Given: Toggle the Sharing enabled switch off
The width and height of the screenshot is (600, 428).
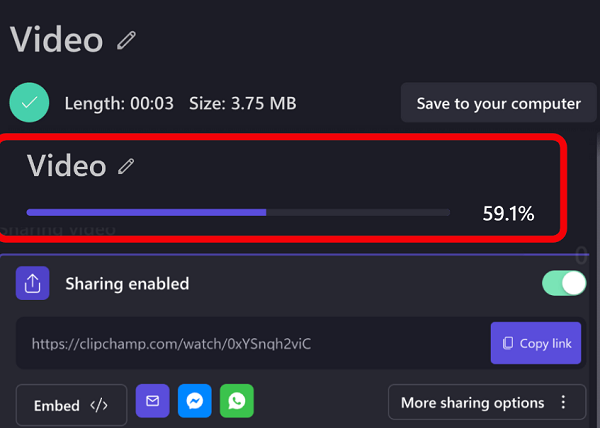Looking at the screenshot, I should (564, 283).
